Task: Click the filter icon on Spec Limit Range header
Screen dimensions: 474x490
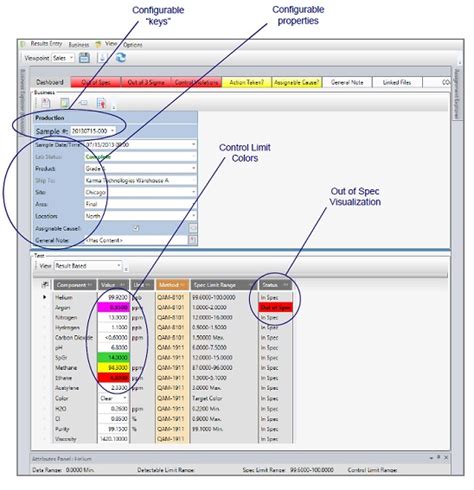Action: [x=251, y=285]
